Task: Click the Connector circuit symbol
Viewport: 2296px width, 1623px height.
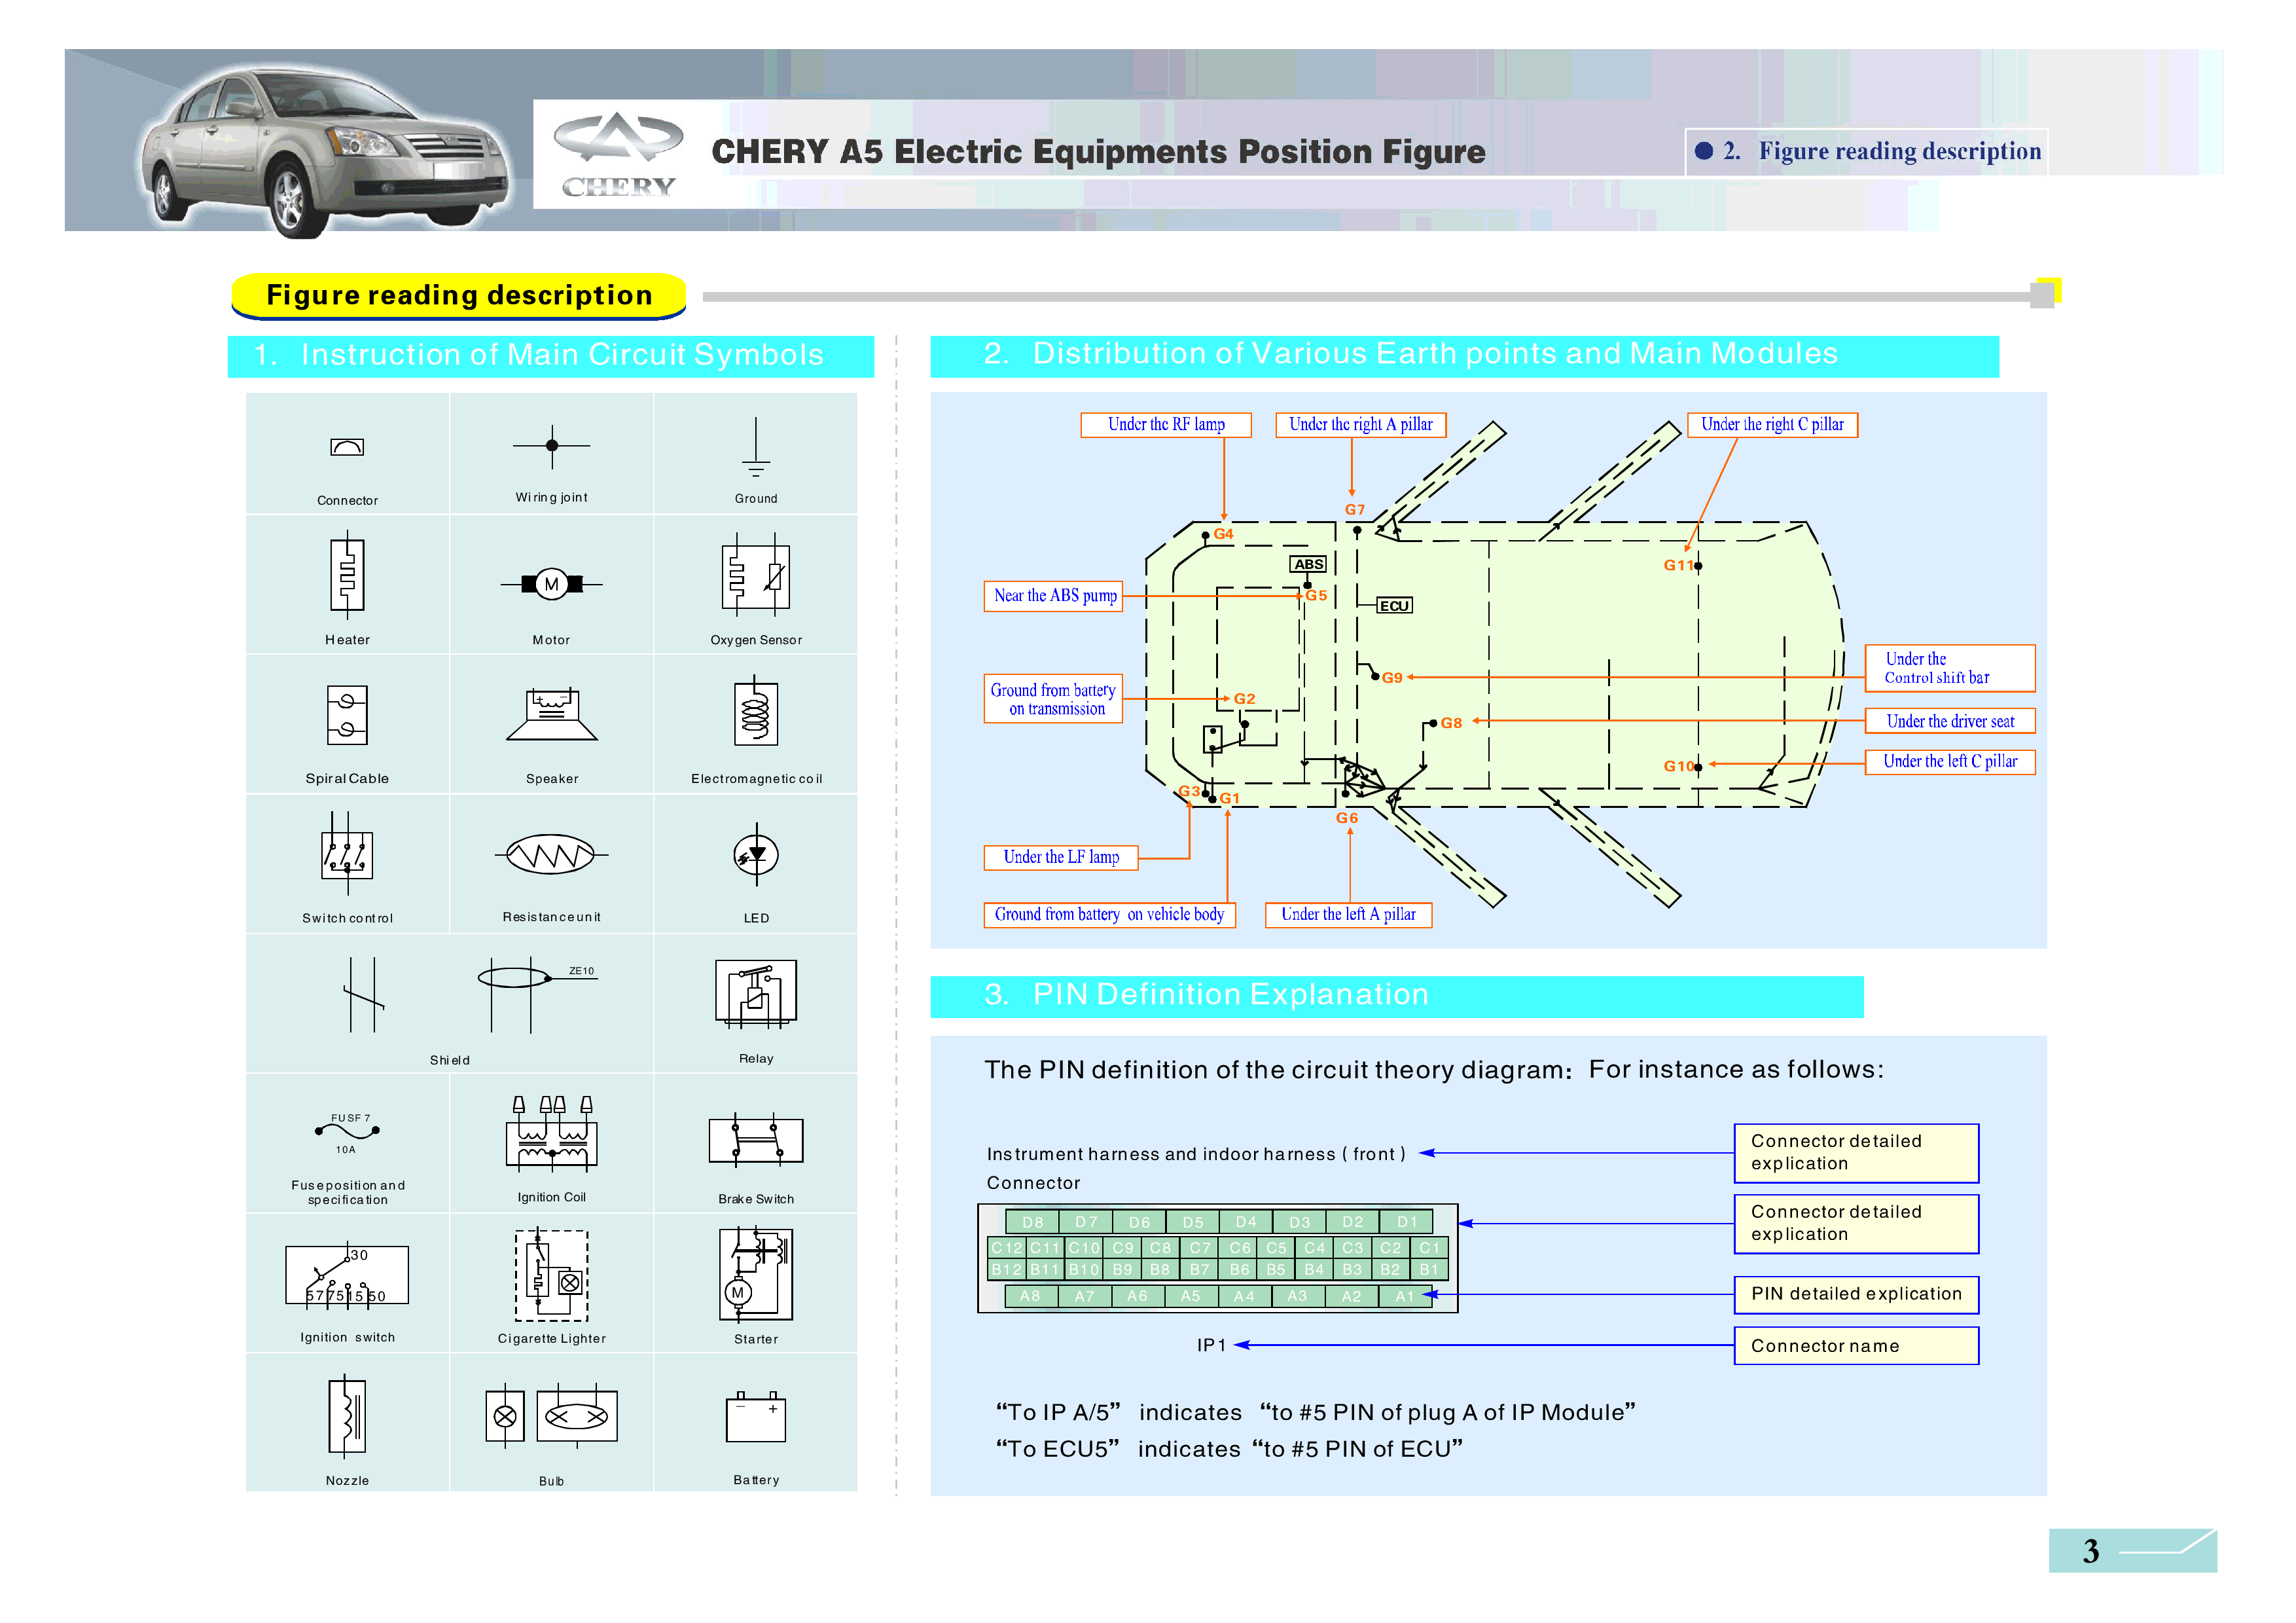Action: pyautogui.click(x=347, y=447)
